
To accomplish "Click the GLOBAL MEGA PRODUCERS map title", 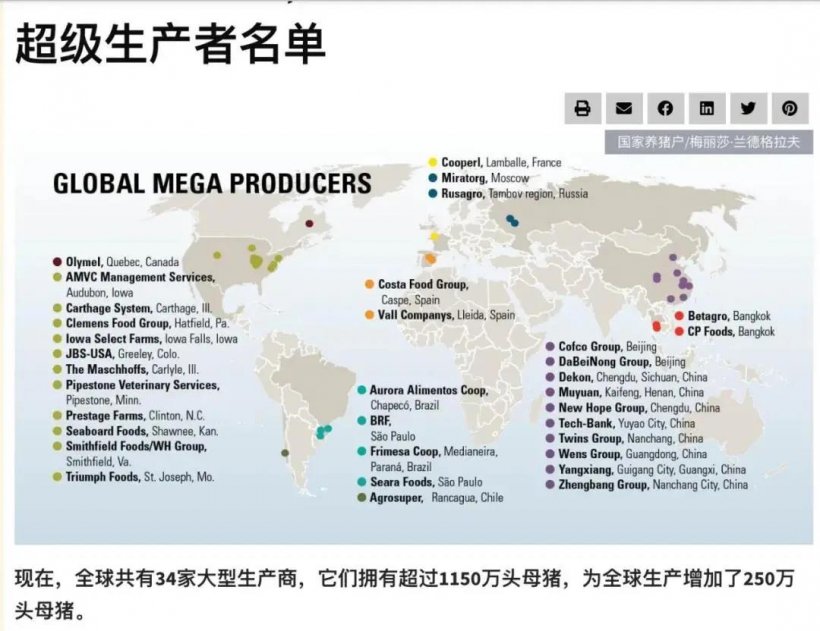I will (212, 183).
